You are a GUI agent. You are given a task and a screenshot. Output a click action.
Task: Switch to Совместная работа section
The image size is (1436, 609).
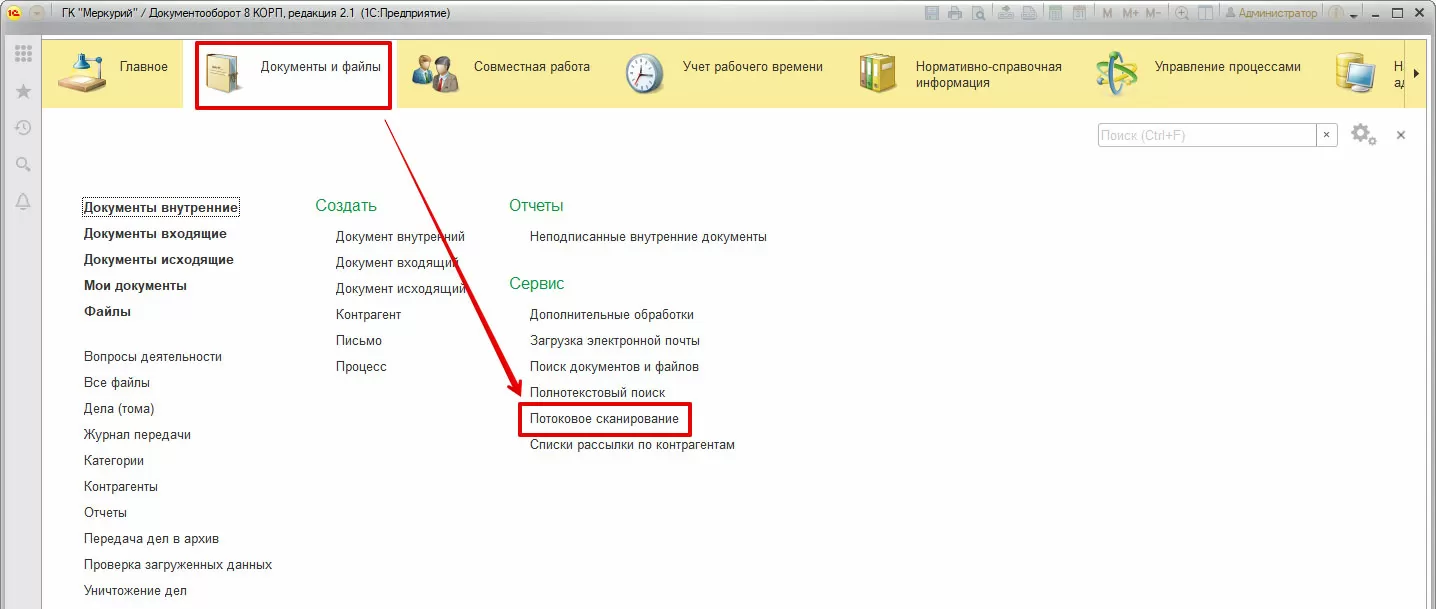(x=501, y=74)
